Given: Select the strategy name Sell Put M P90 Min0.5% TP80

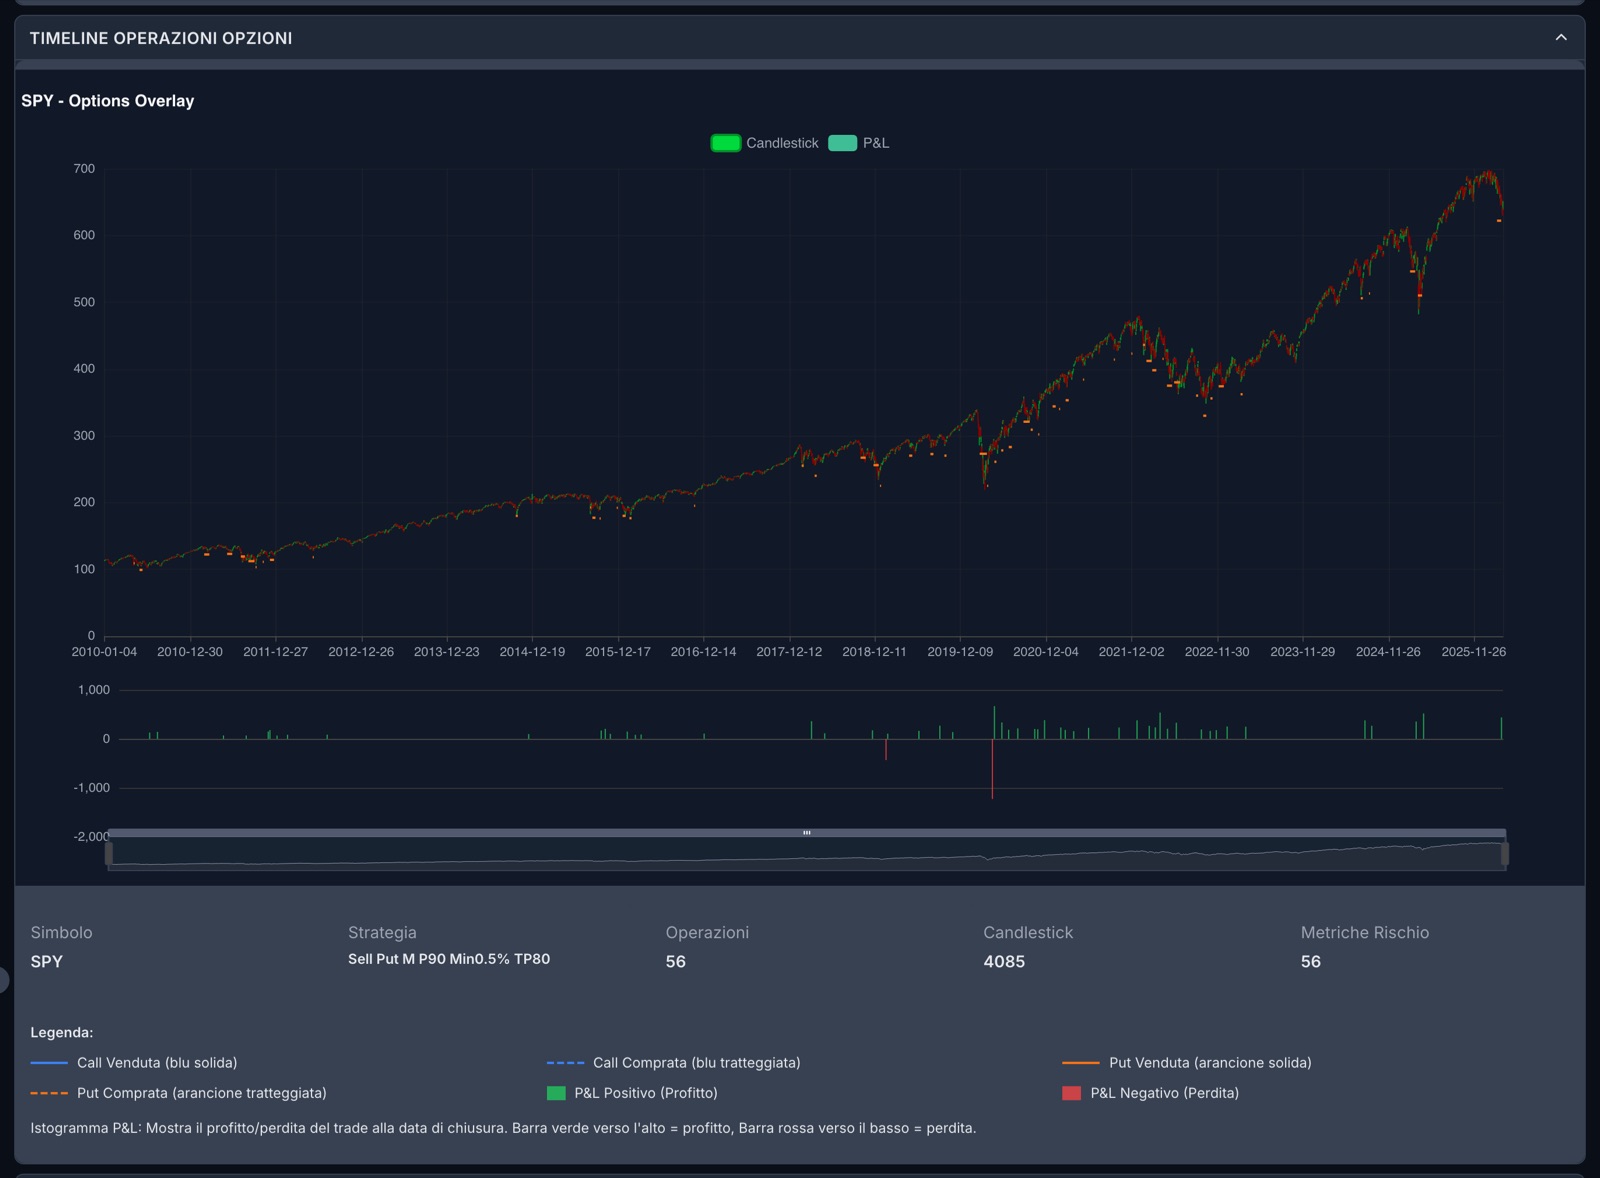Looking at the screenshot, I should pos(449,959).
